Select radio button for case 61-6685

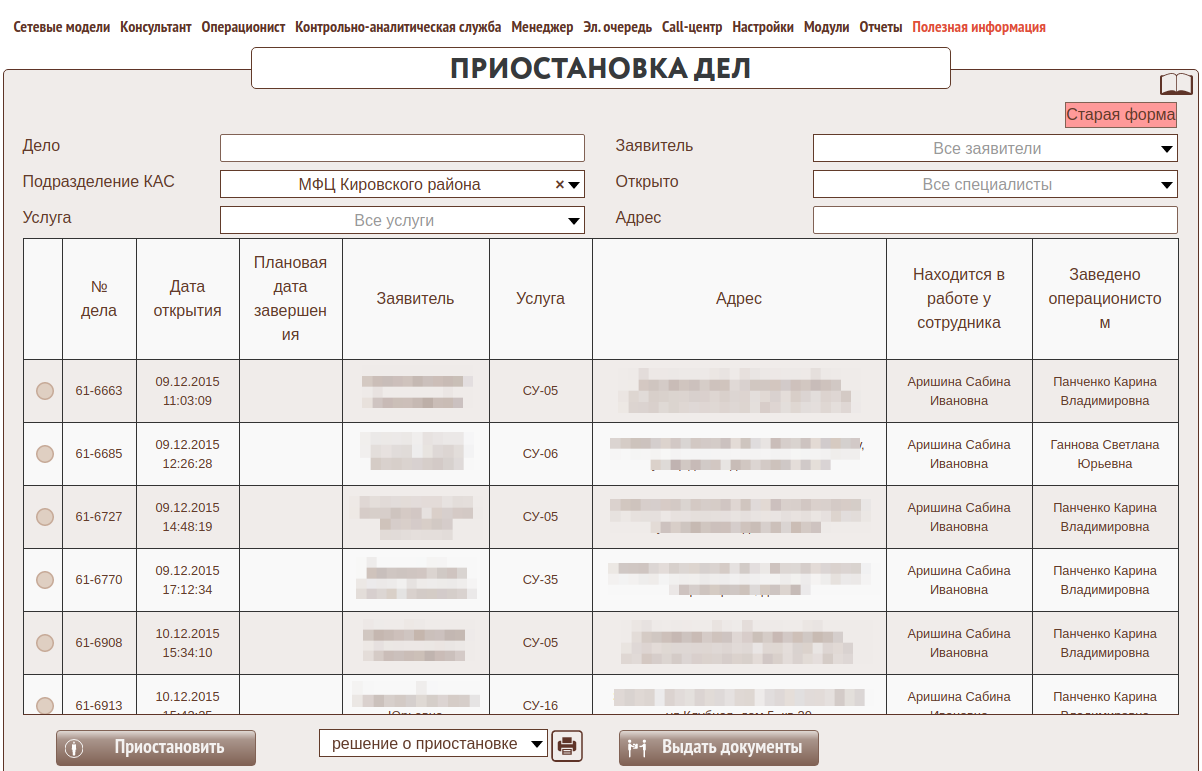click(x=45, y=454)
